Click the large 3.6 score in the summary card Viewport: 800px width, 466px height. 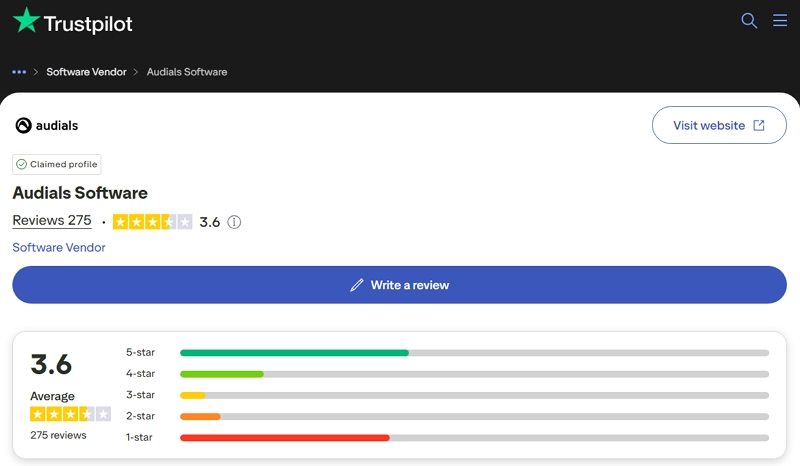pos(51,364)
